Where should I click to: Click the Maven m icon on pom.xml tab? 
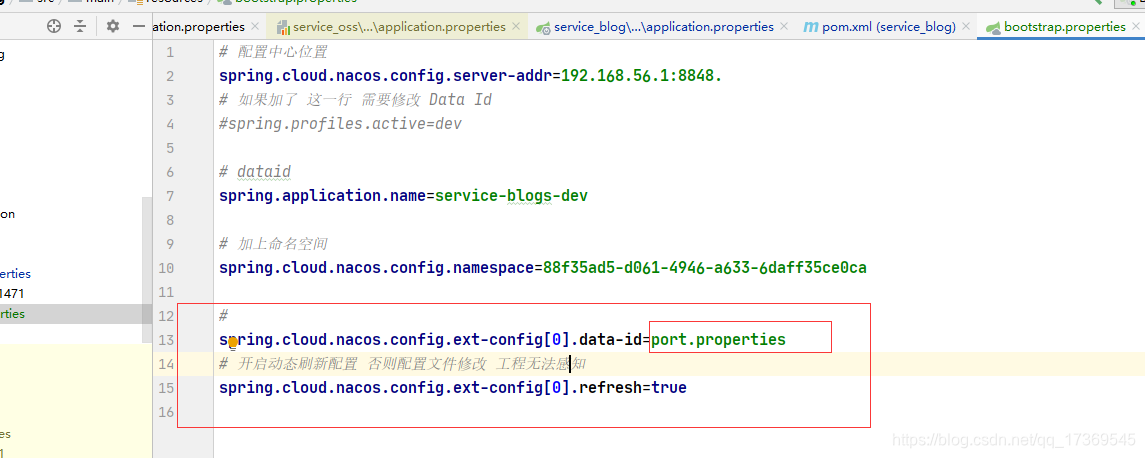point(810,27)
